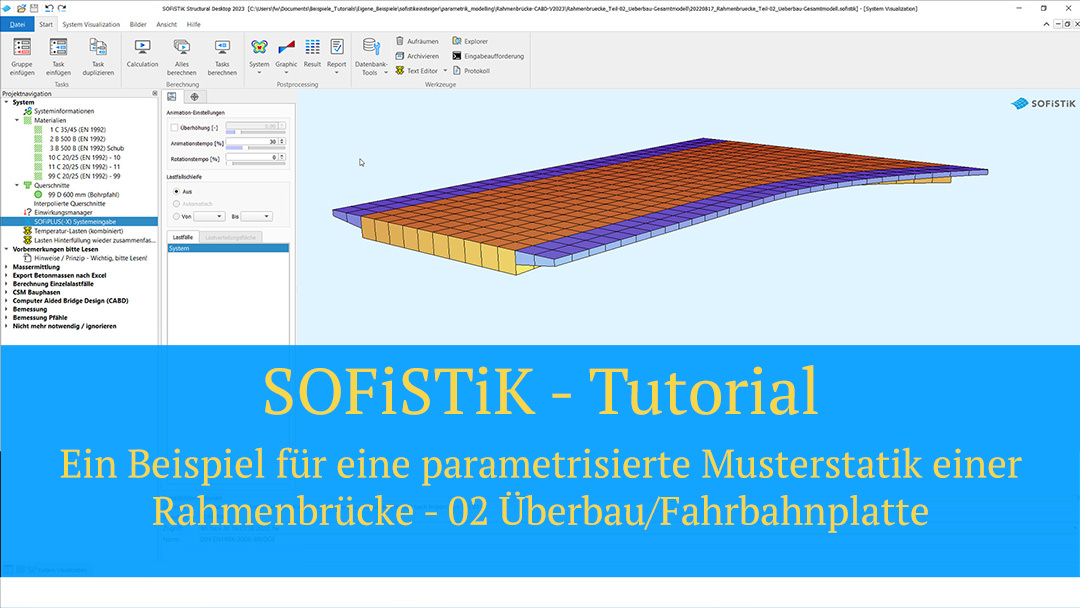Viewport: 1080px width, 608px height.
Task: Click the Archivieren tool
Action: click(400, 56)
